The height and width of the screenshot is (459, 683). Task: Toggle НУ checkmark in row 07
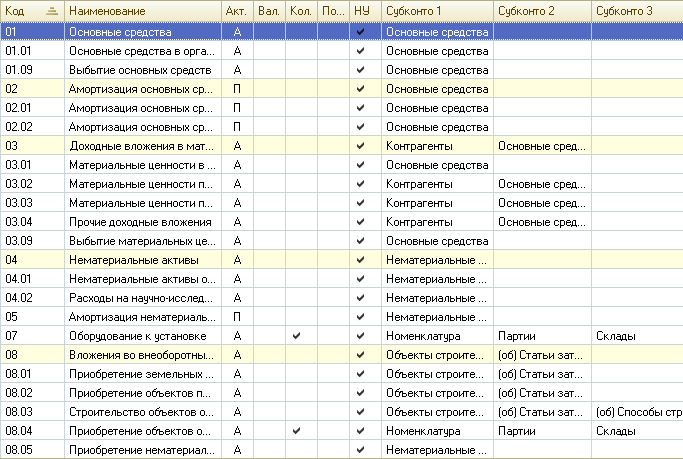pyautogui.click(x=360, y=336)
